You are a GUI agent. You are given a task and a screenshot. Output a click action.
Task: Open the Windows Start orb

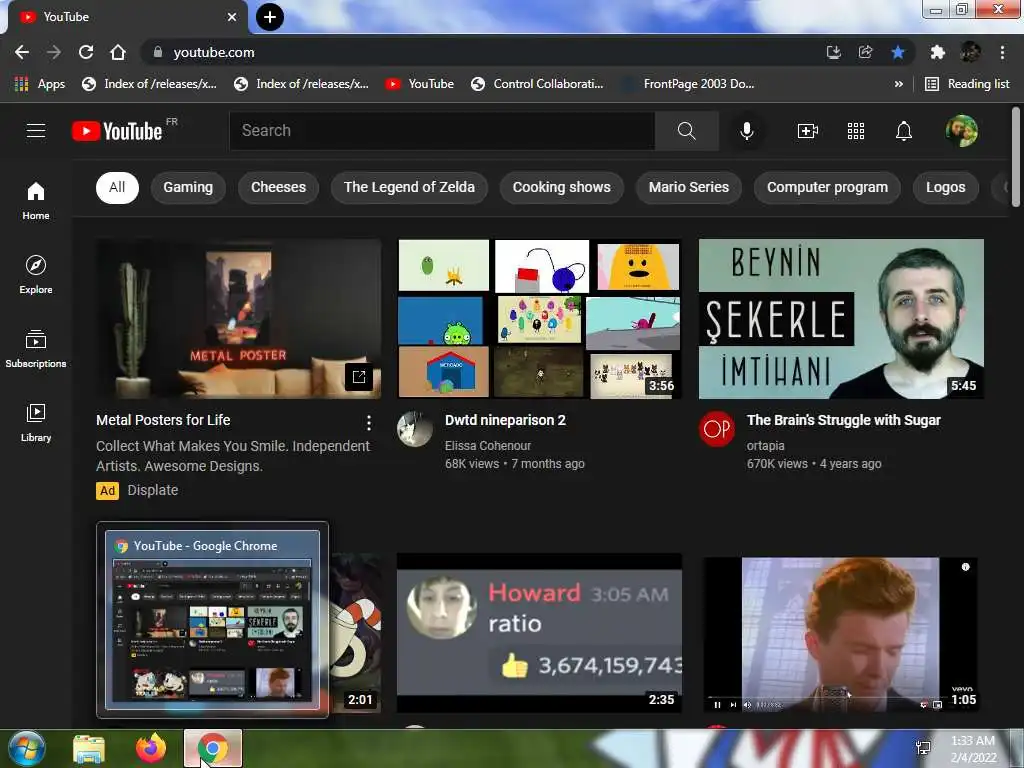point(27,748)
